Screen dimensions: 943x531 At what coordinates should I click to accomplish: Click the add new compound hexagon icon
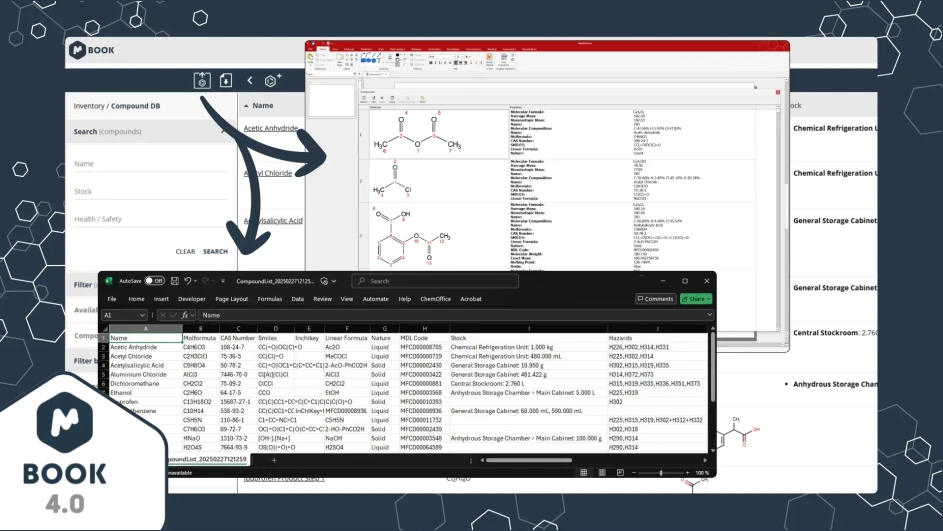coord(272,80)
